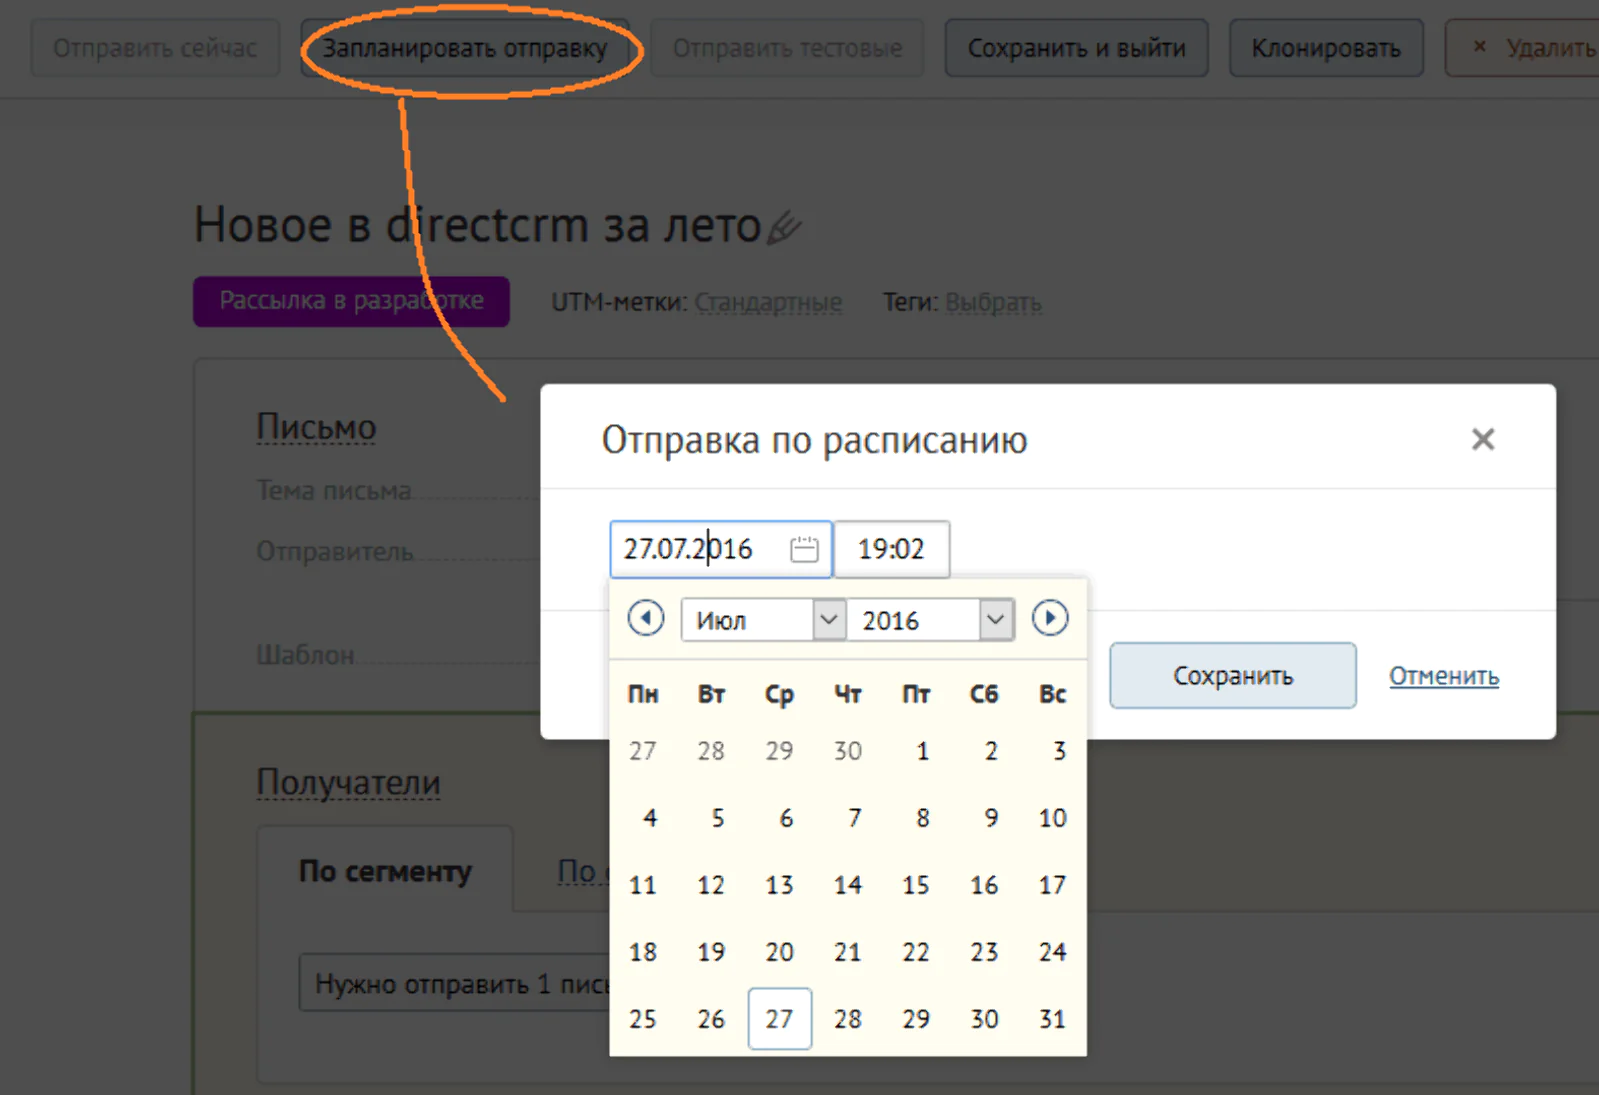
Task: Go to previous month in calendar
Action: [x=646, y=618]
